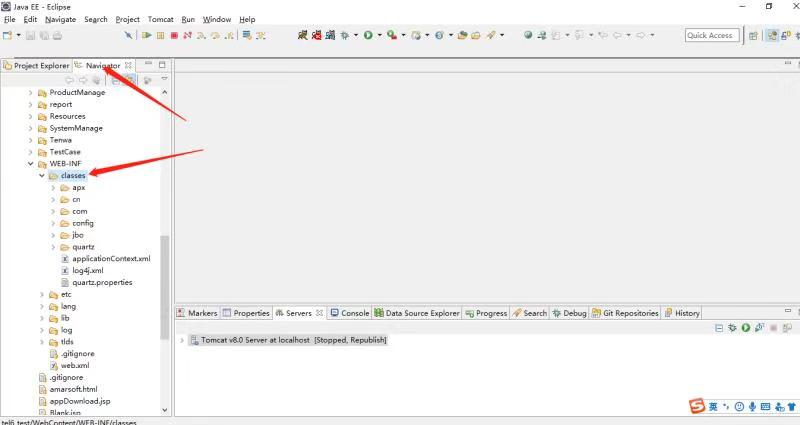Open the Tomcat menu
Image resolution: width=800 pixels, height=425 pixels.
(x=161, y=19)
